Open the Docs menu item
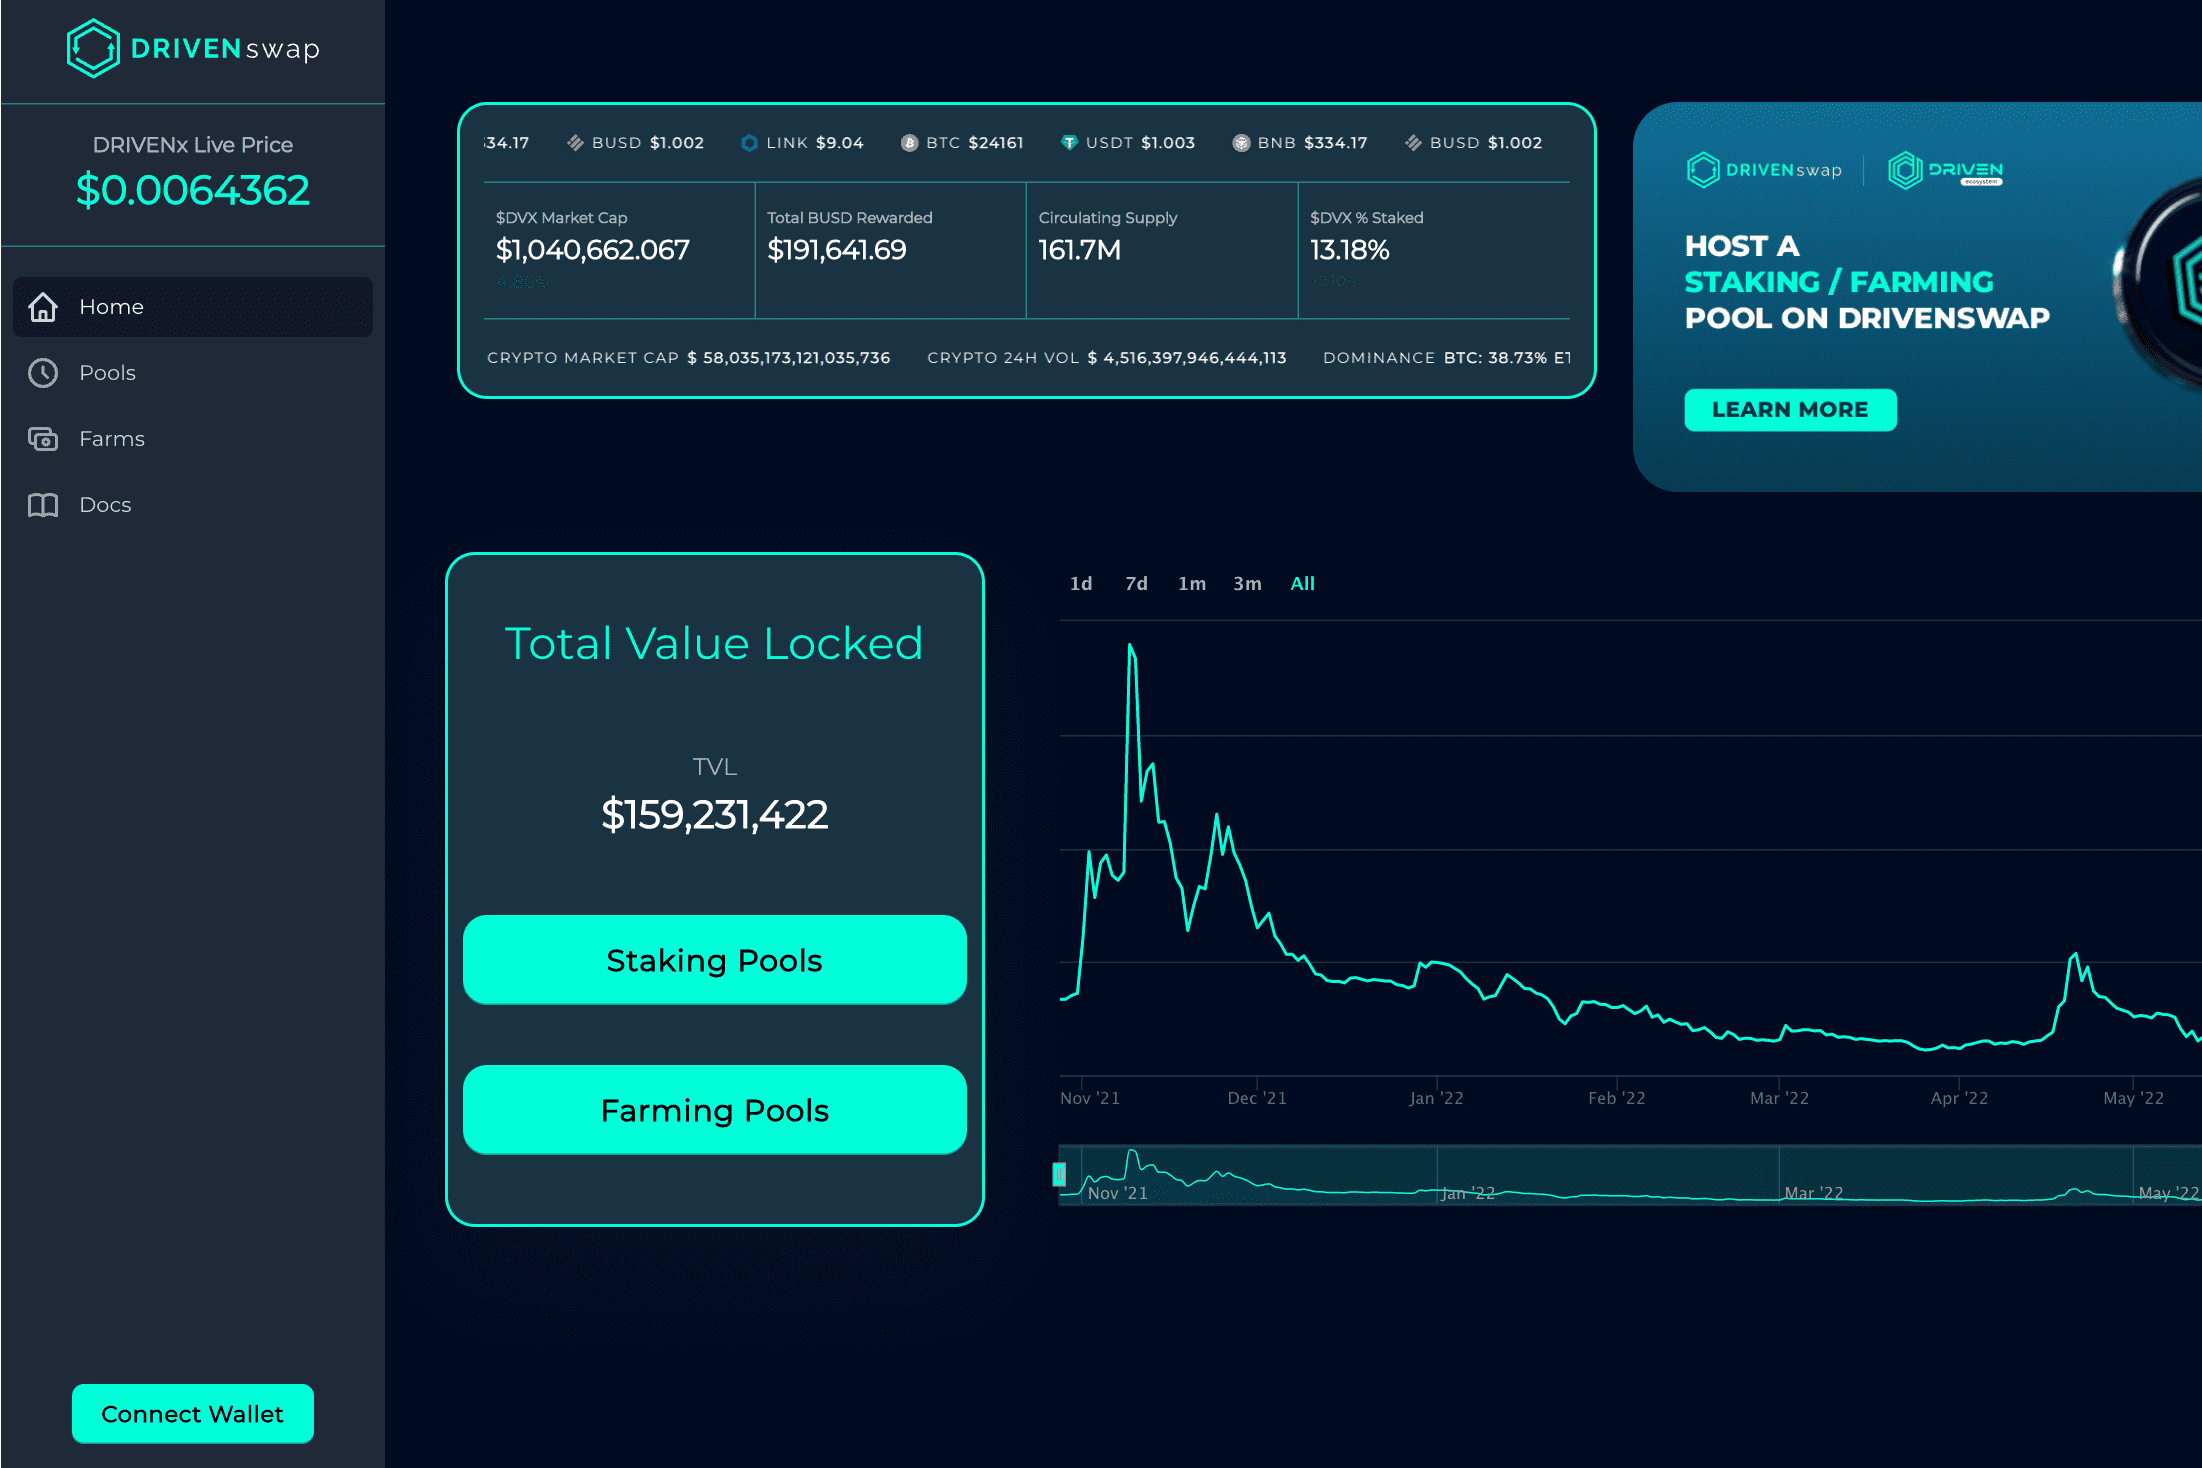Viewport: 2202px width, 1468px height. [x=193, y=505]
